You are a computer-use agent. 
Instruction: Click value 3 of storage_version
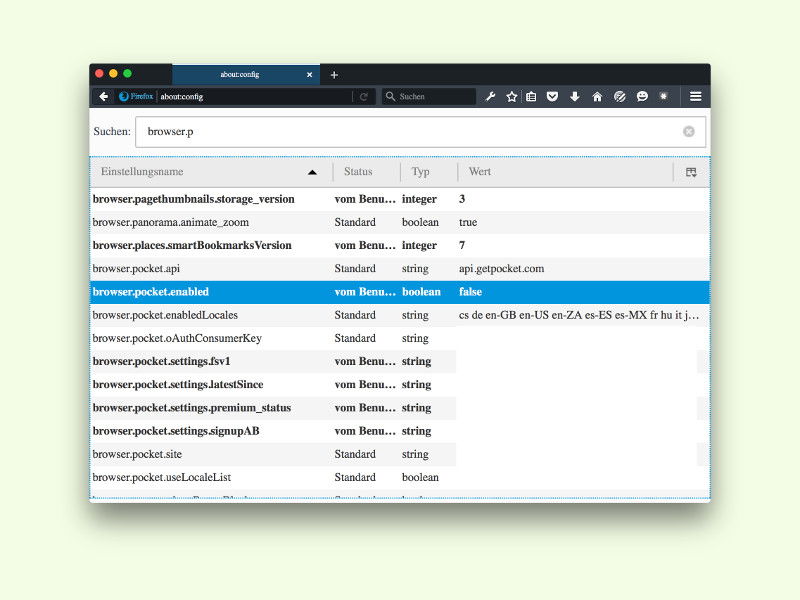(462, 199)
